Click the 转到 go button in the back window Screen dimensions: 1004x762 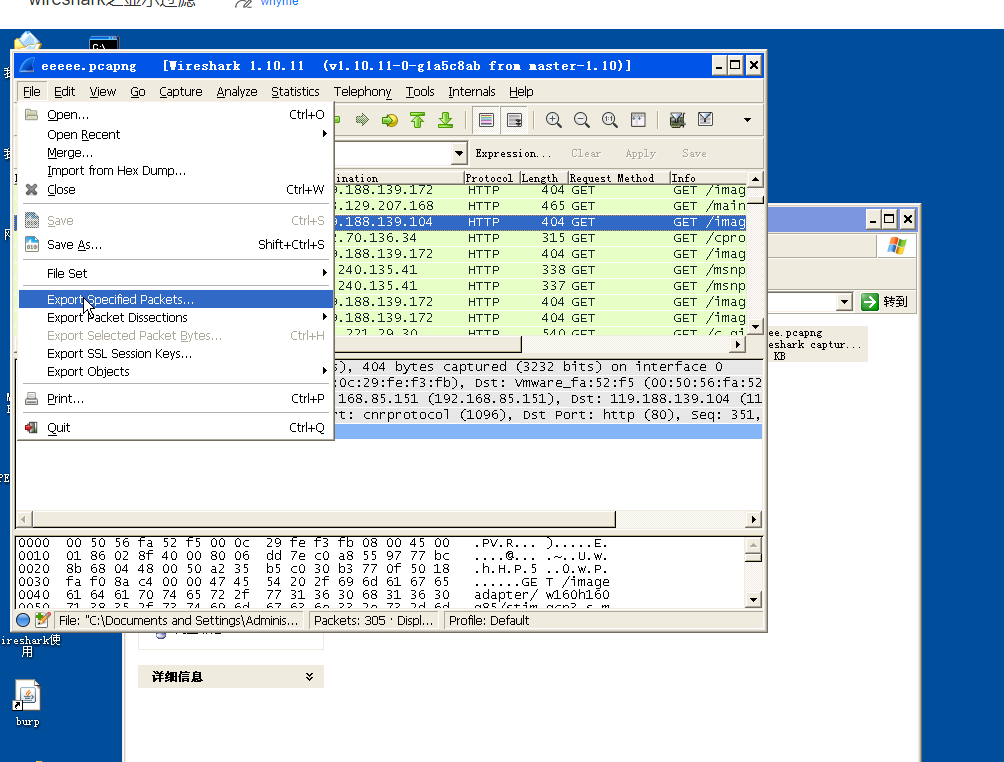[x=884, y=302]
